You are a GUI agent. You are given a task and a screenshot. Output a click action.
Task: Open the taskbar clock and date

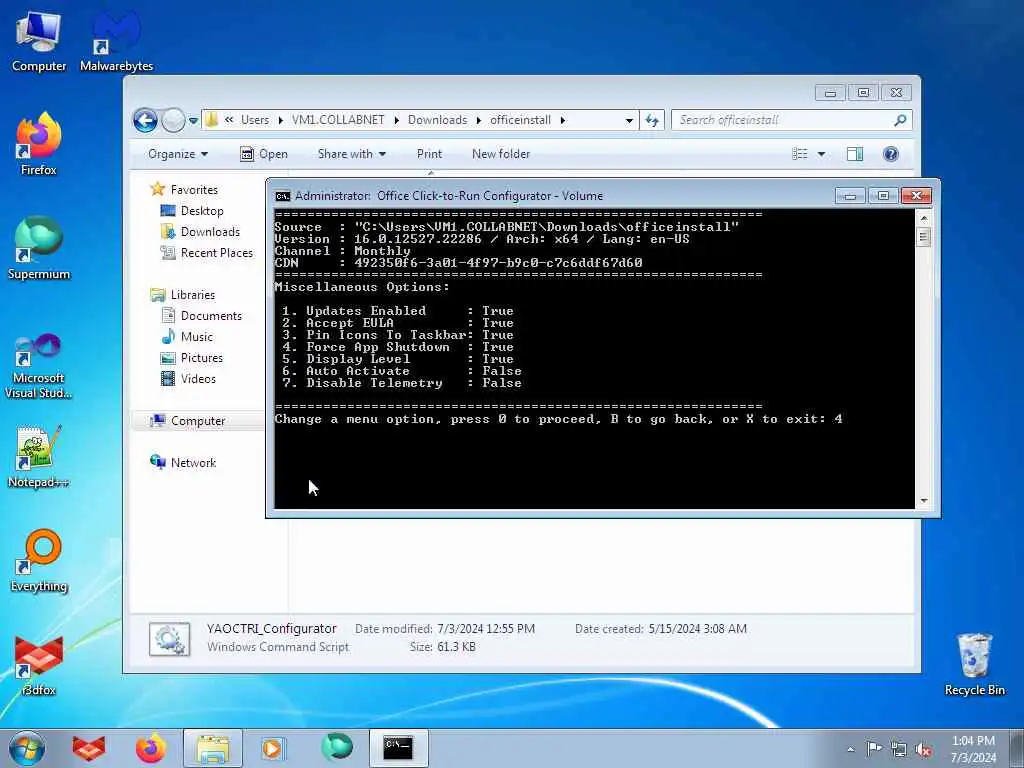point(973,749)
